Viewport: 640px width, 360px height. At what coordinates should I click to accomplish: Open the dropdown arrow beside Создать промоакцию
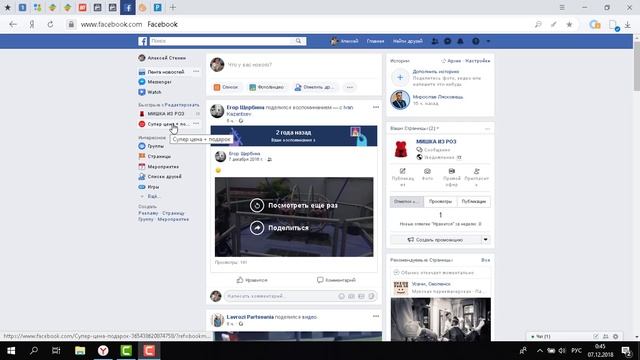click(x=485, y=240)
